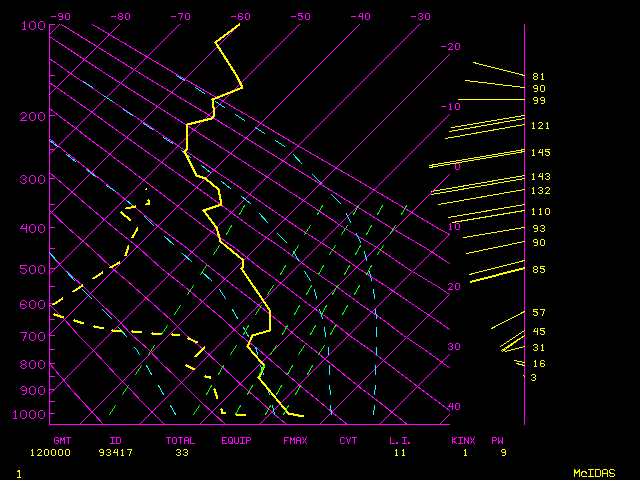The image size is (640, 480).
Task: Click the McIDAS label in bottom corner
Action: point(594,472)
